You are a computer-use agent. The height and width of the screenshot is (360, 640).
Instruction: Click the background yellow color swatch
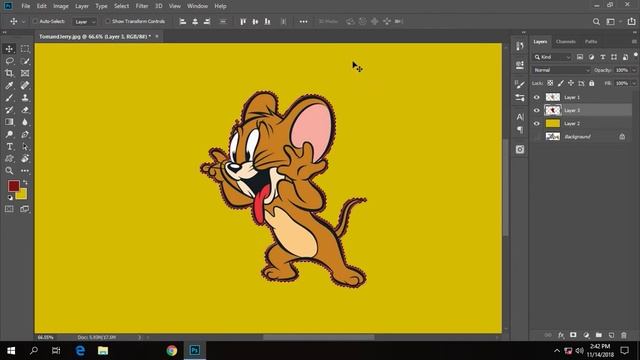point(23,195)
